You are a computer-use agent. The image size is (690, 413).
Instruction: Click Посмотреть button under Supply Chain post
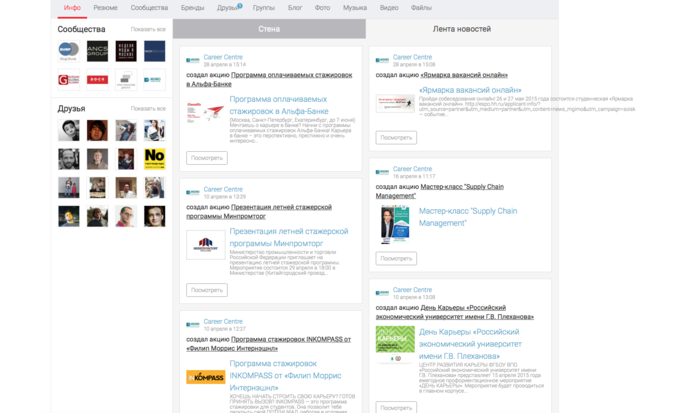click(396, 259)
